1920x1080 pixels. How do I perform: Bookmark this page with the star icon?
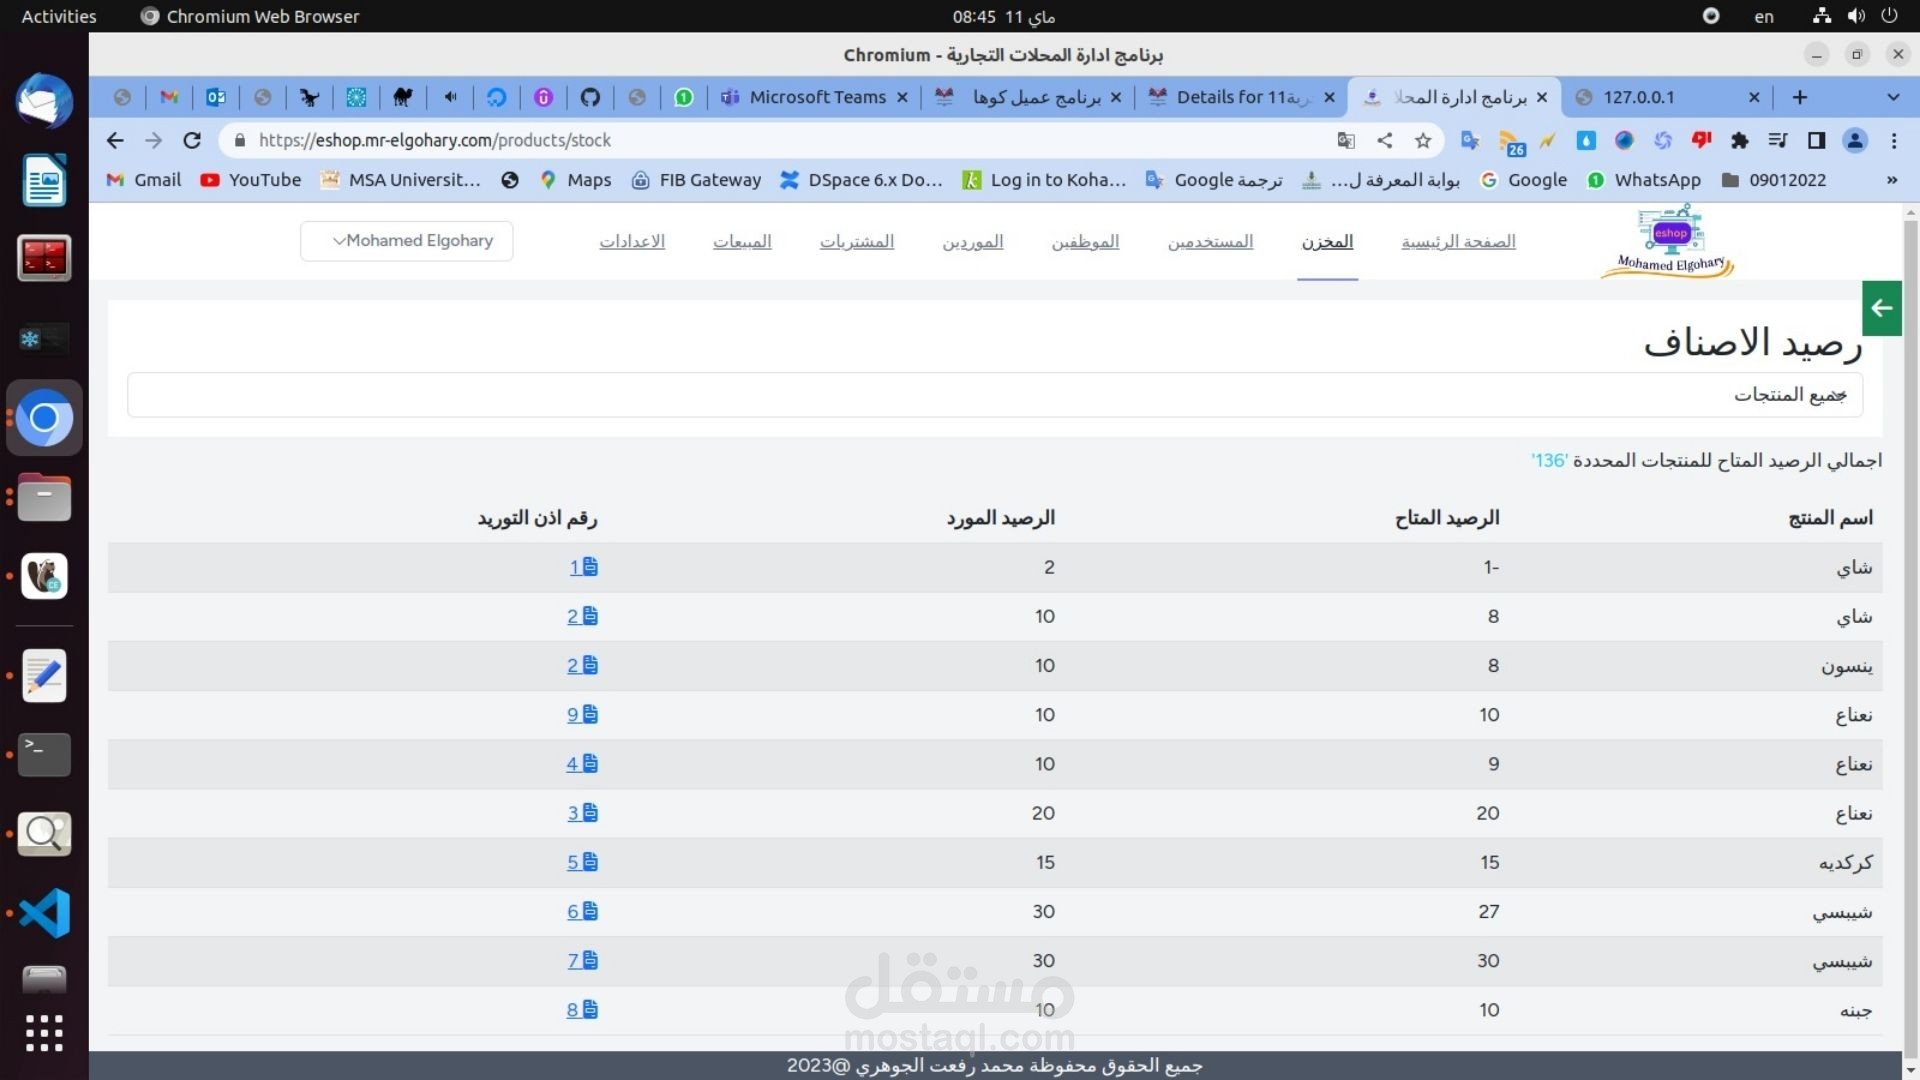tap(1423, 141)
